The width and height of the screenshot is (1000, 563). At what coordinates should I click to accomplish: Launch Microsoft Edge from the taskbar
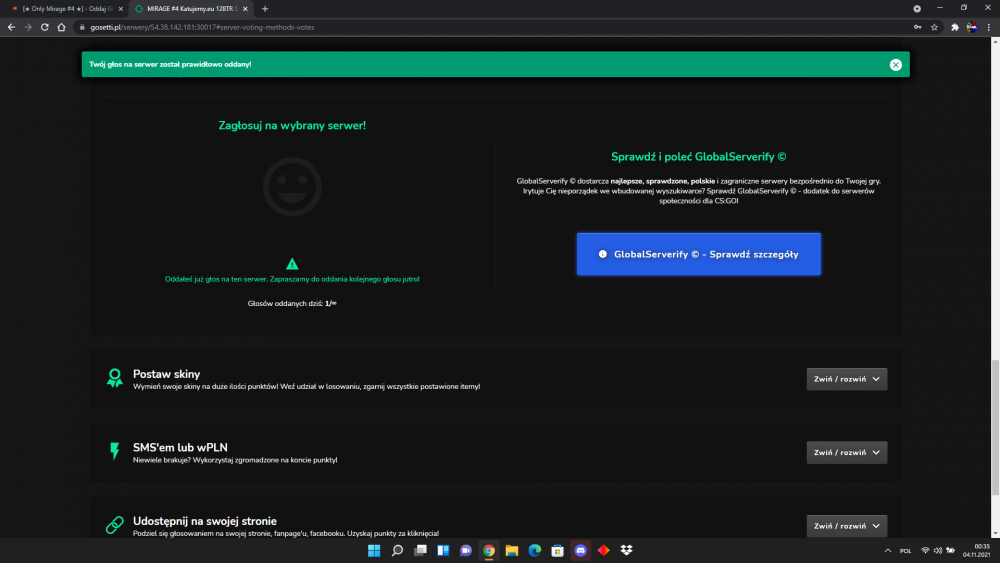pos(534,550)
